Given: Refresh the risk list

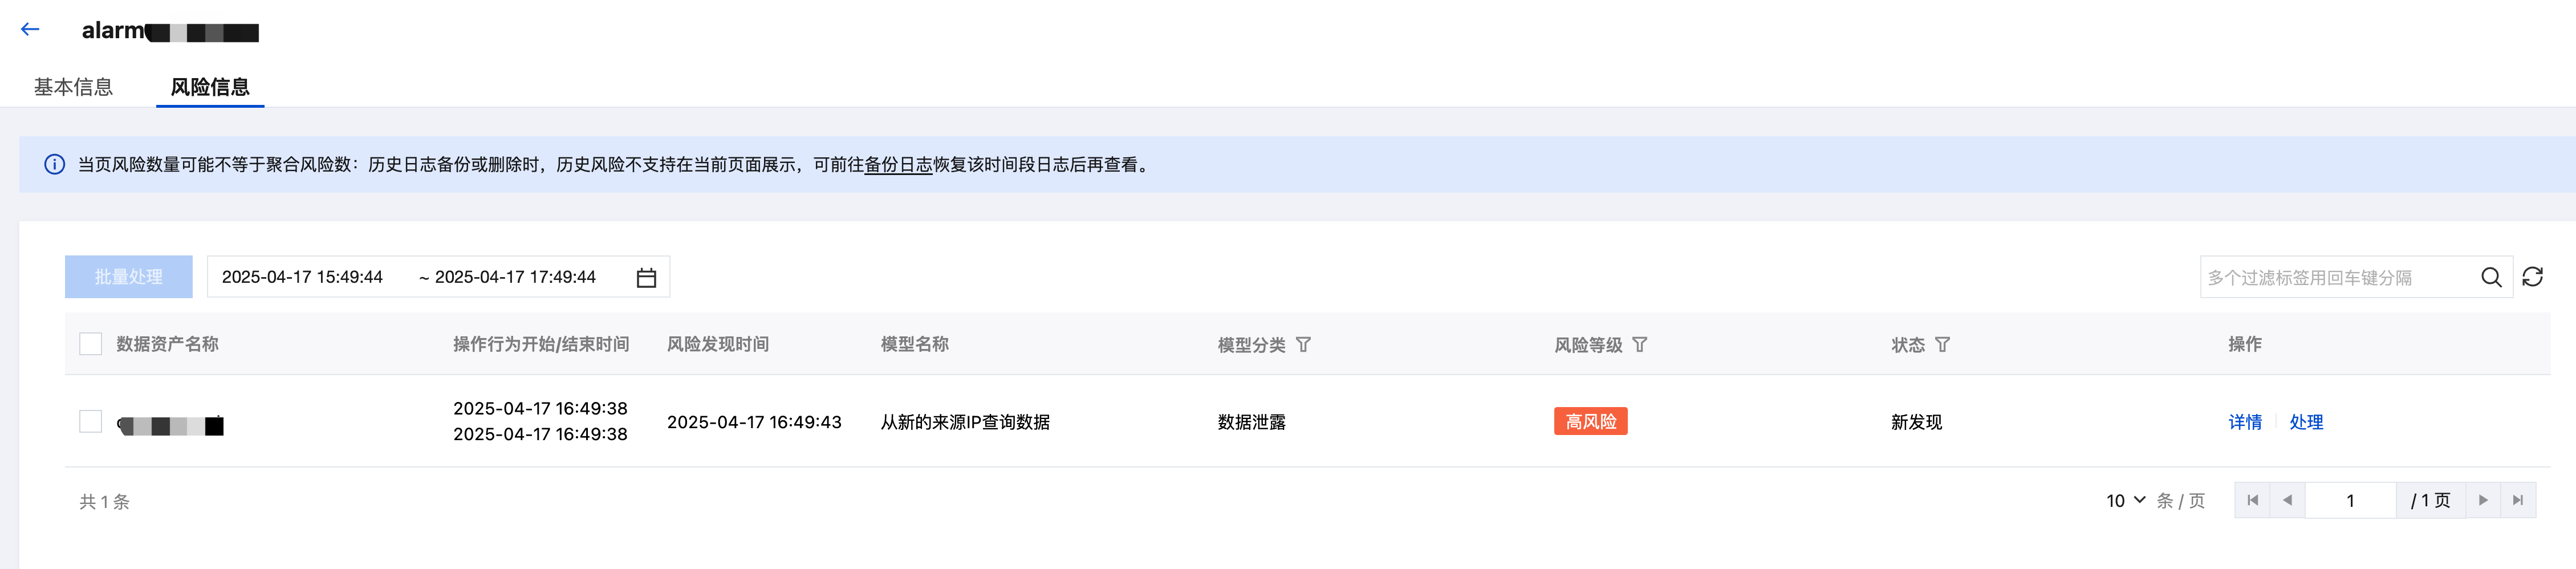Looking at the screenshot, I should click(2532, 277).
